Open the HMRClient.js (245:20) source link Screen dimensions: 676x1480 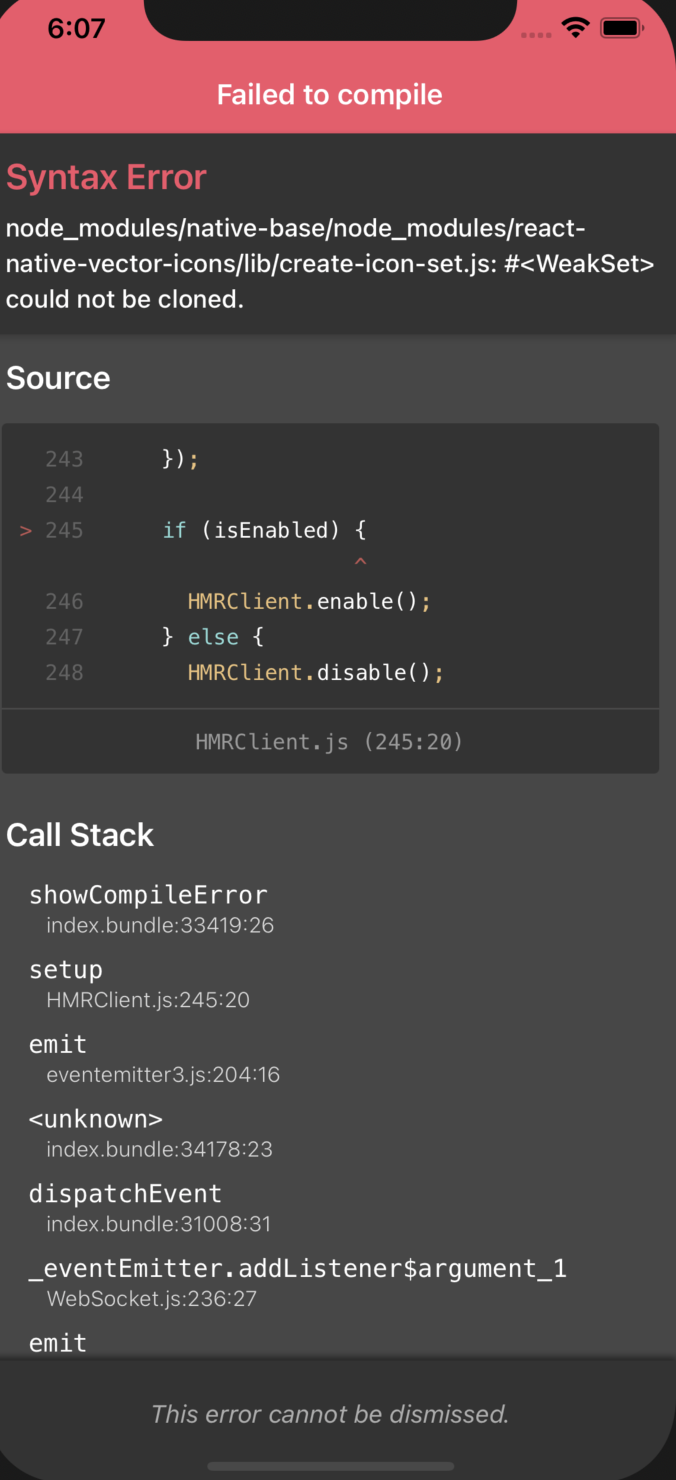330,741
